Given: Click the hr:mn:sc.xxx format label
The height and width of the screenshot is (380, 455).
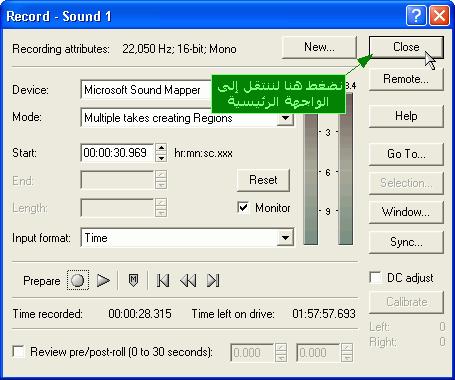Looking at the screenshot, I should 203,153.
